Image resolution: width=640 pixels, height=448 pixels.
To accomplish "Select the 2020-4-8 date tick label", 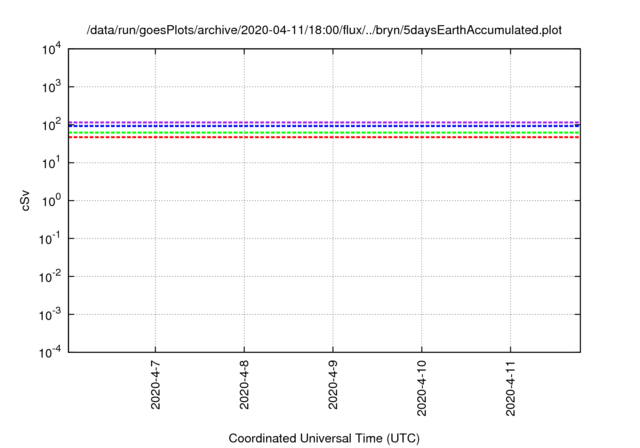I will [x=244, y=385].
